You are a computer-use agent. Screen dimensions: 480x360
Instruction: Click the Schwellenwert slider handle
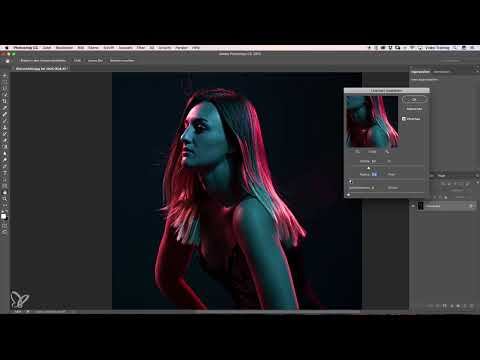point(349,195)
